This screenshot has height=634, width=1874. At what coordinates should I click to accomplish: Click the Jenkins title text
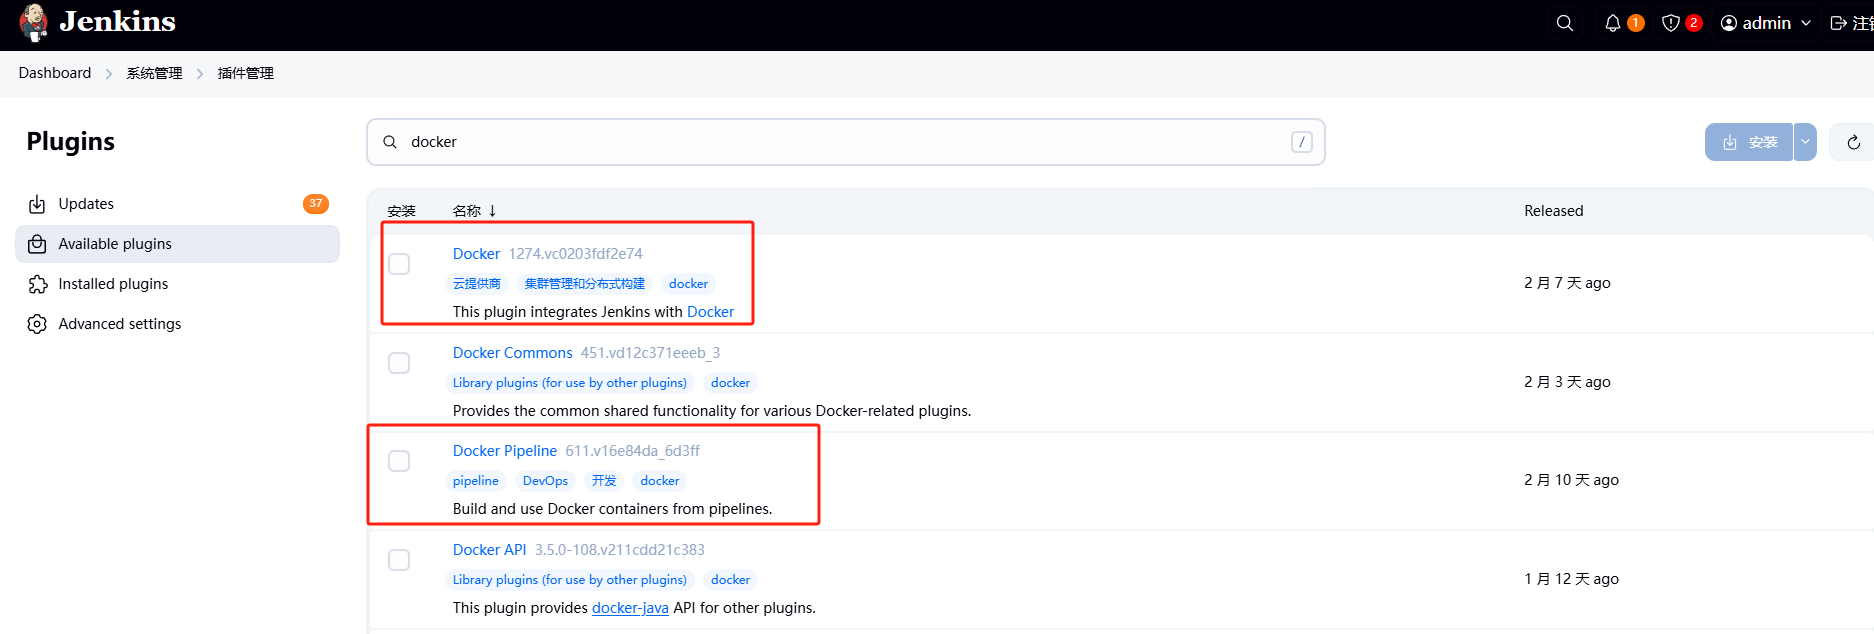117,21
